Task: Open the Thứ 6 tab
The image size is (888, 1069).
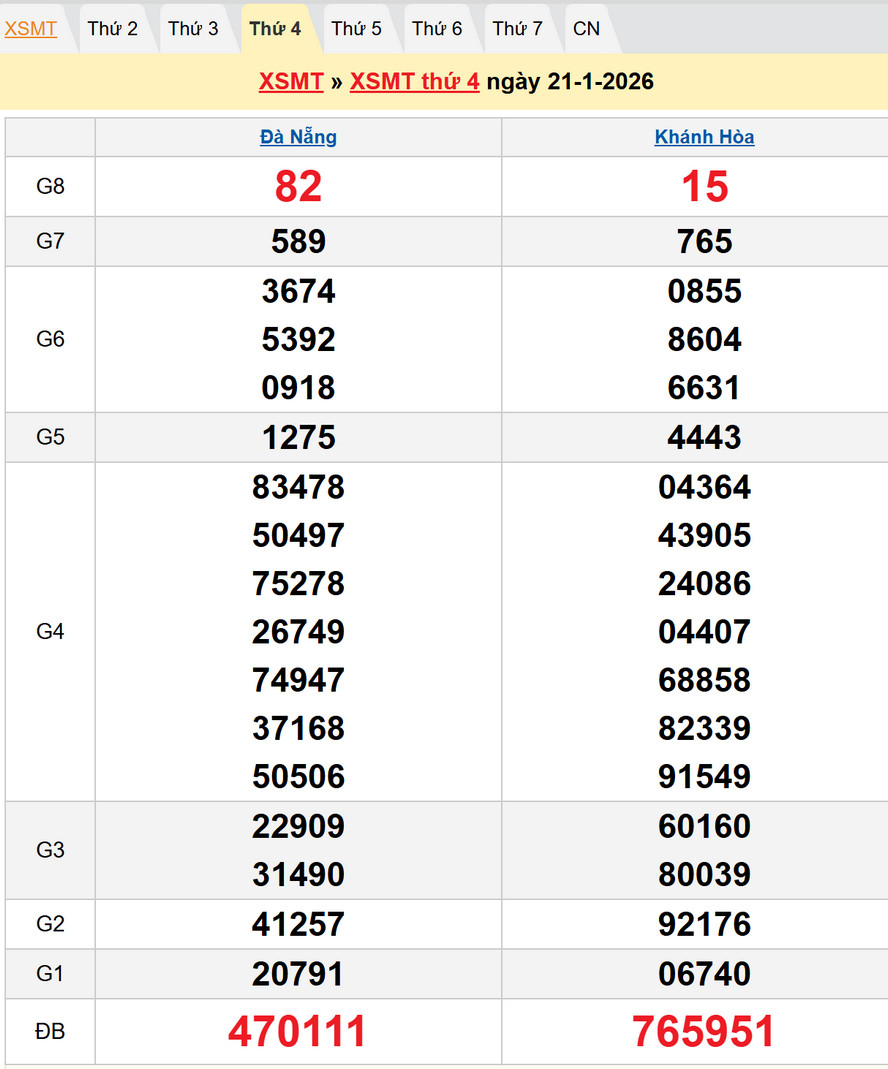Action: click(437, 29)
